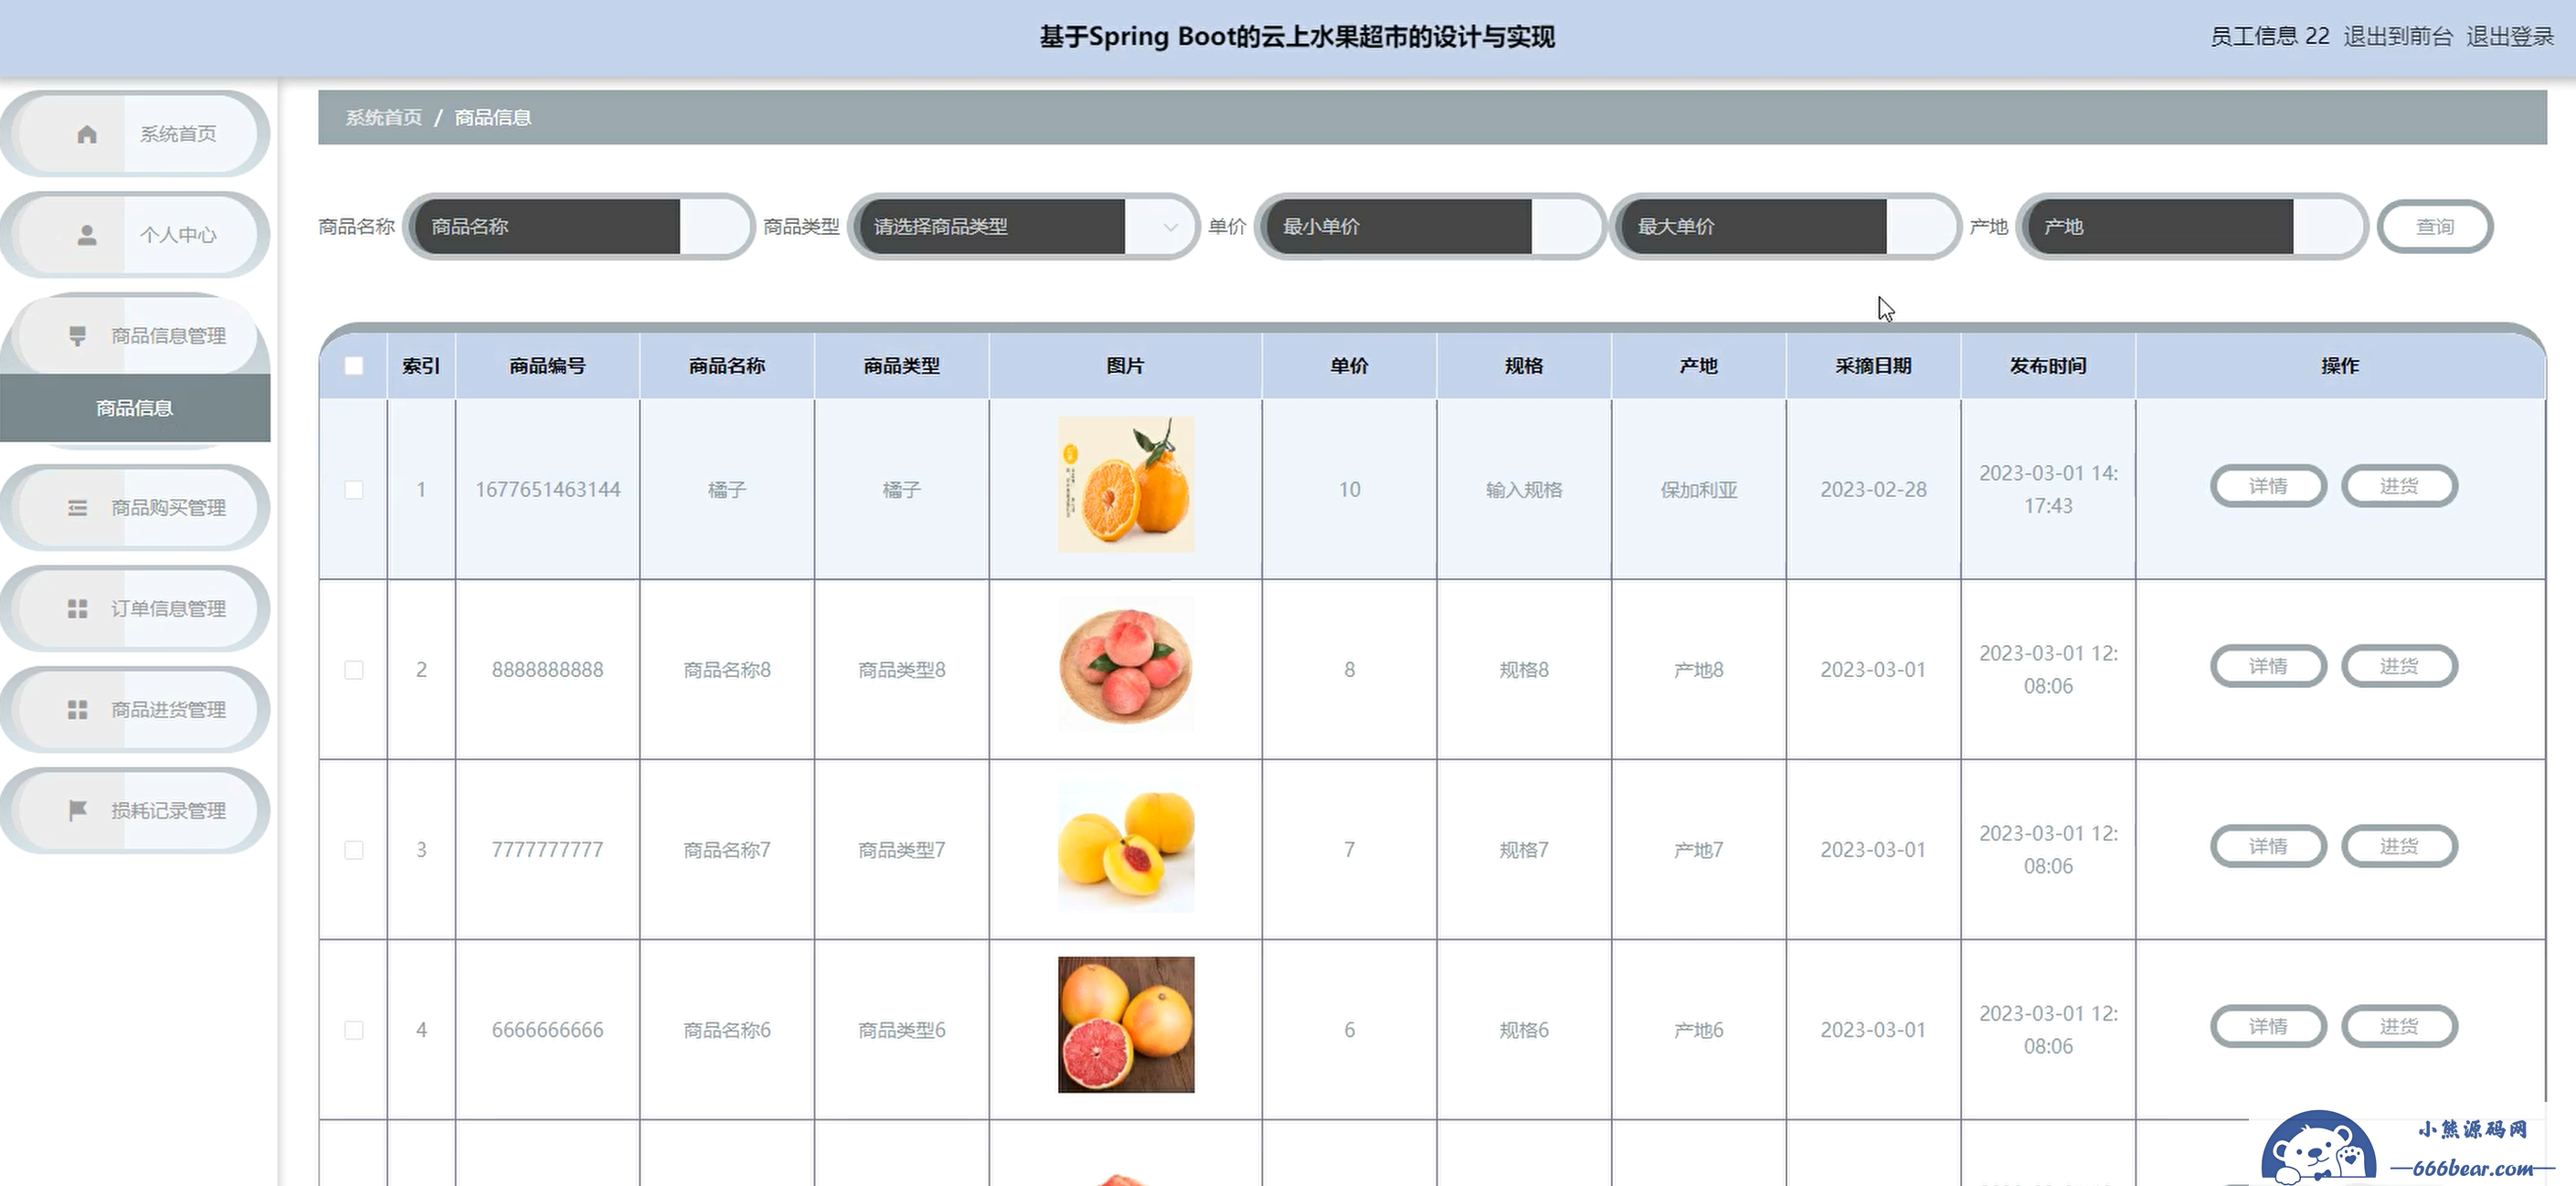The height and width of the screenshot is (1186, 2576).
Task: Click the orange product thumbnail
Action: [x=1126, y=485]
